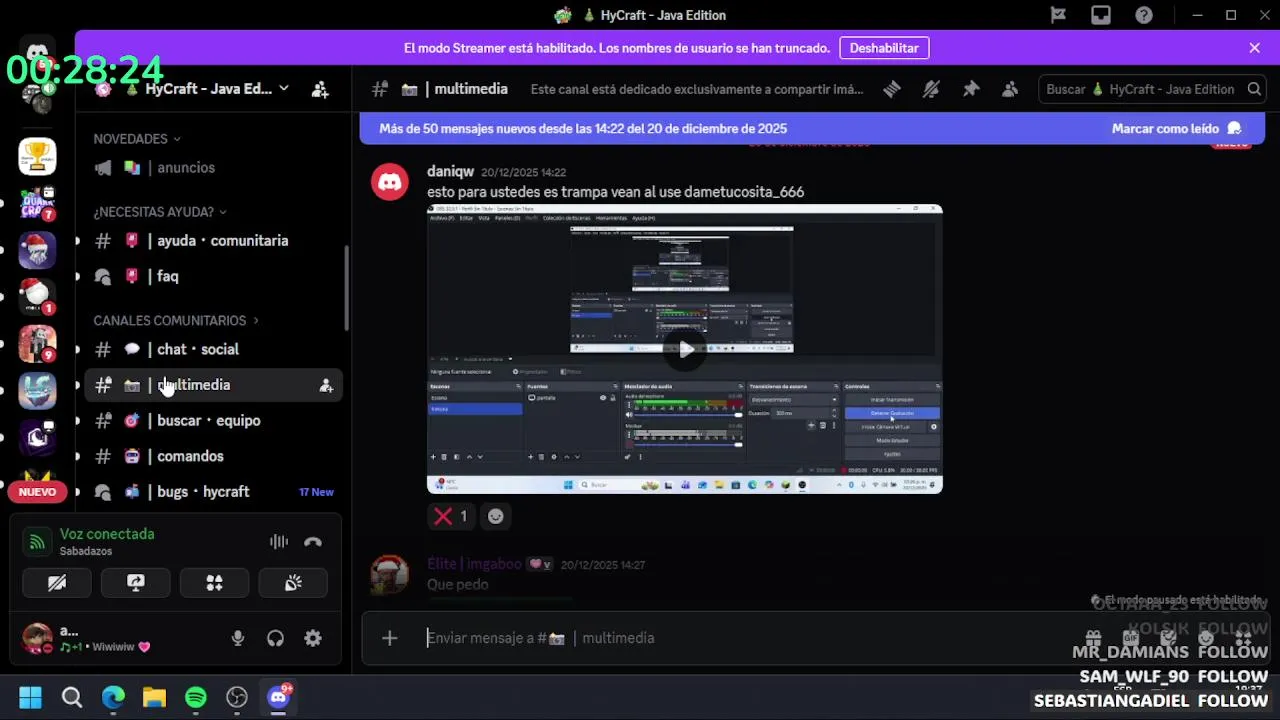1280x720 pixels.
Task: Click the Voz conectada status text
Action: tap(107, 534)
